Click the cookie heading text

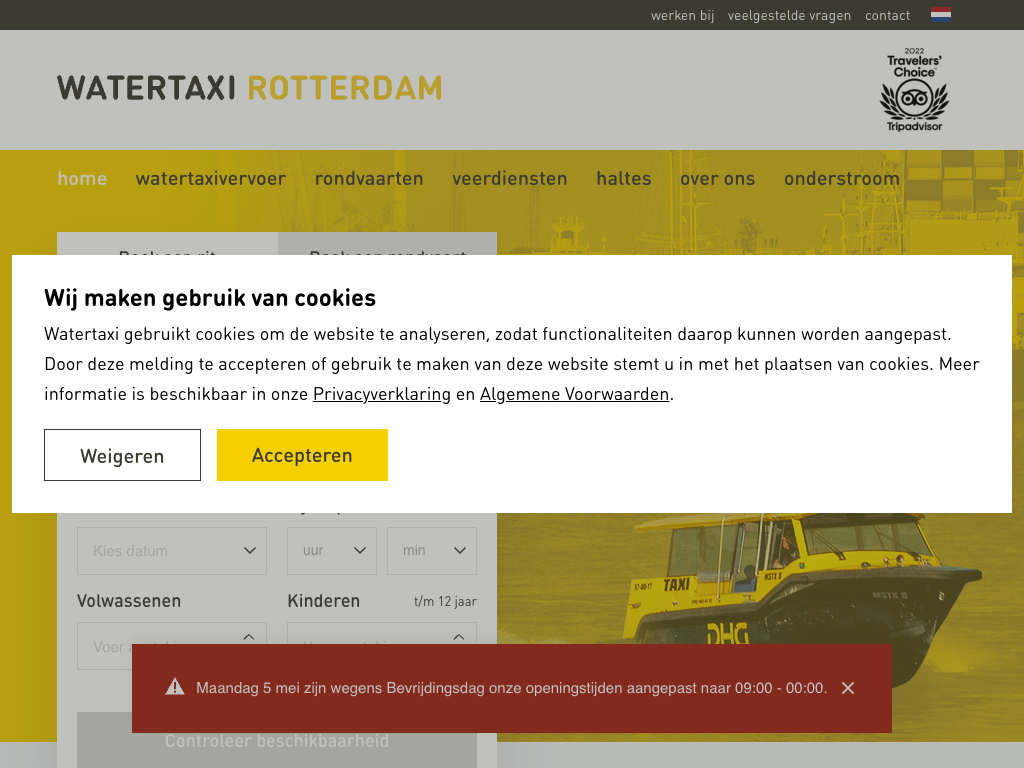(x=210, y=298)
